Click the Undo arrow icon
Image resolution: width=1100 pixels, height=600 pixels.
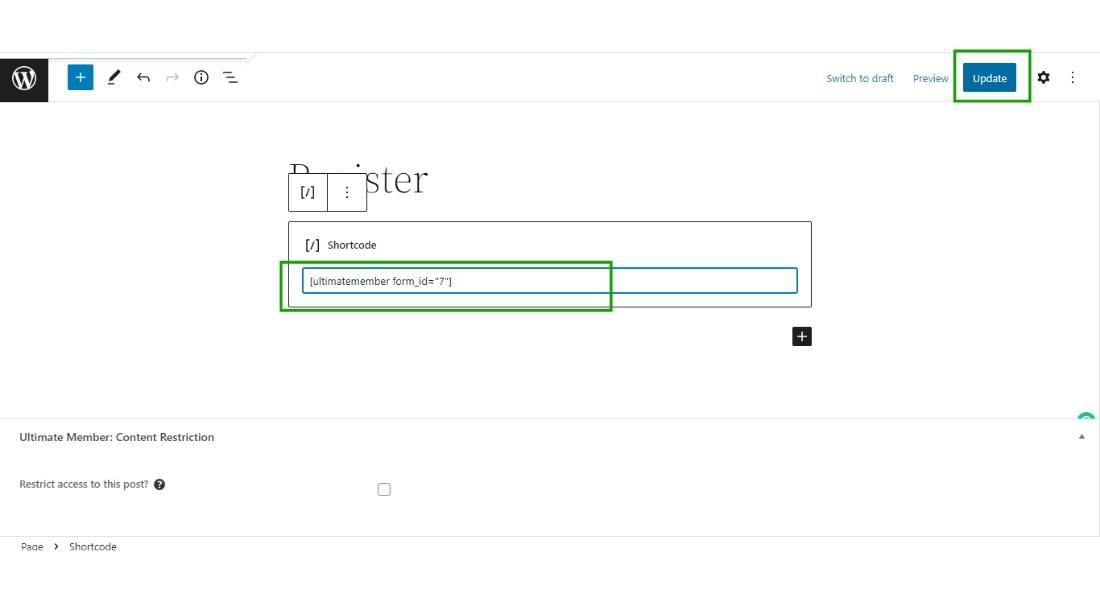tap(143, 77)
